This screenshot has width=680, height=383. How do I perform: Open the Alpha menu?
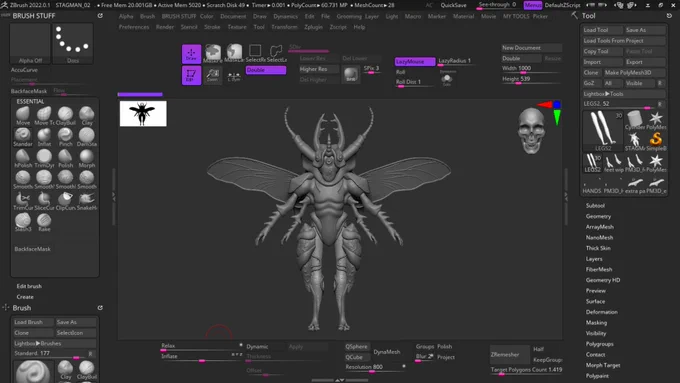126,16
